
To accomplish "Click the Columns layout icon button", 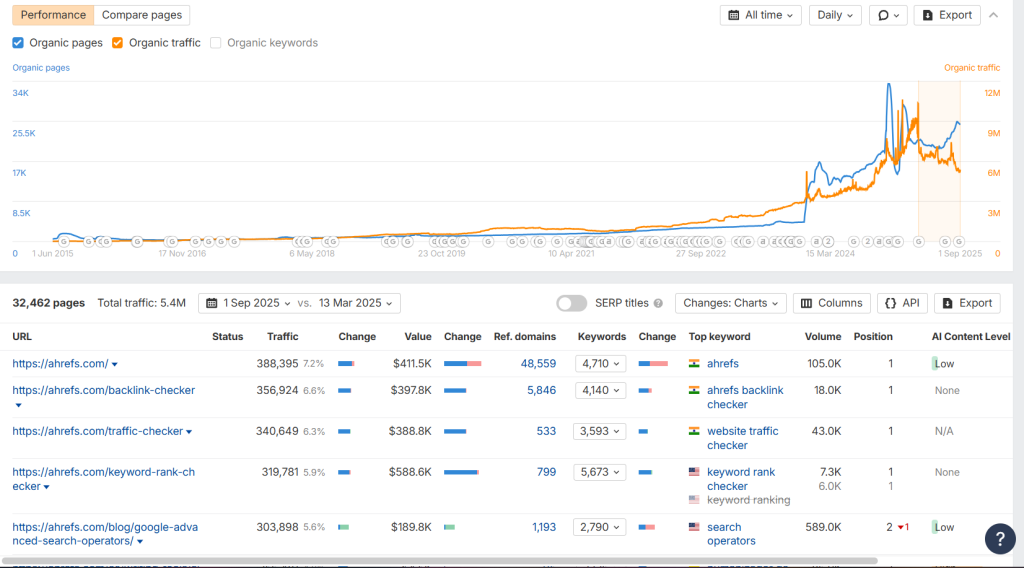I will 831,303.
